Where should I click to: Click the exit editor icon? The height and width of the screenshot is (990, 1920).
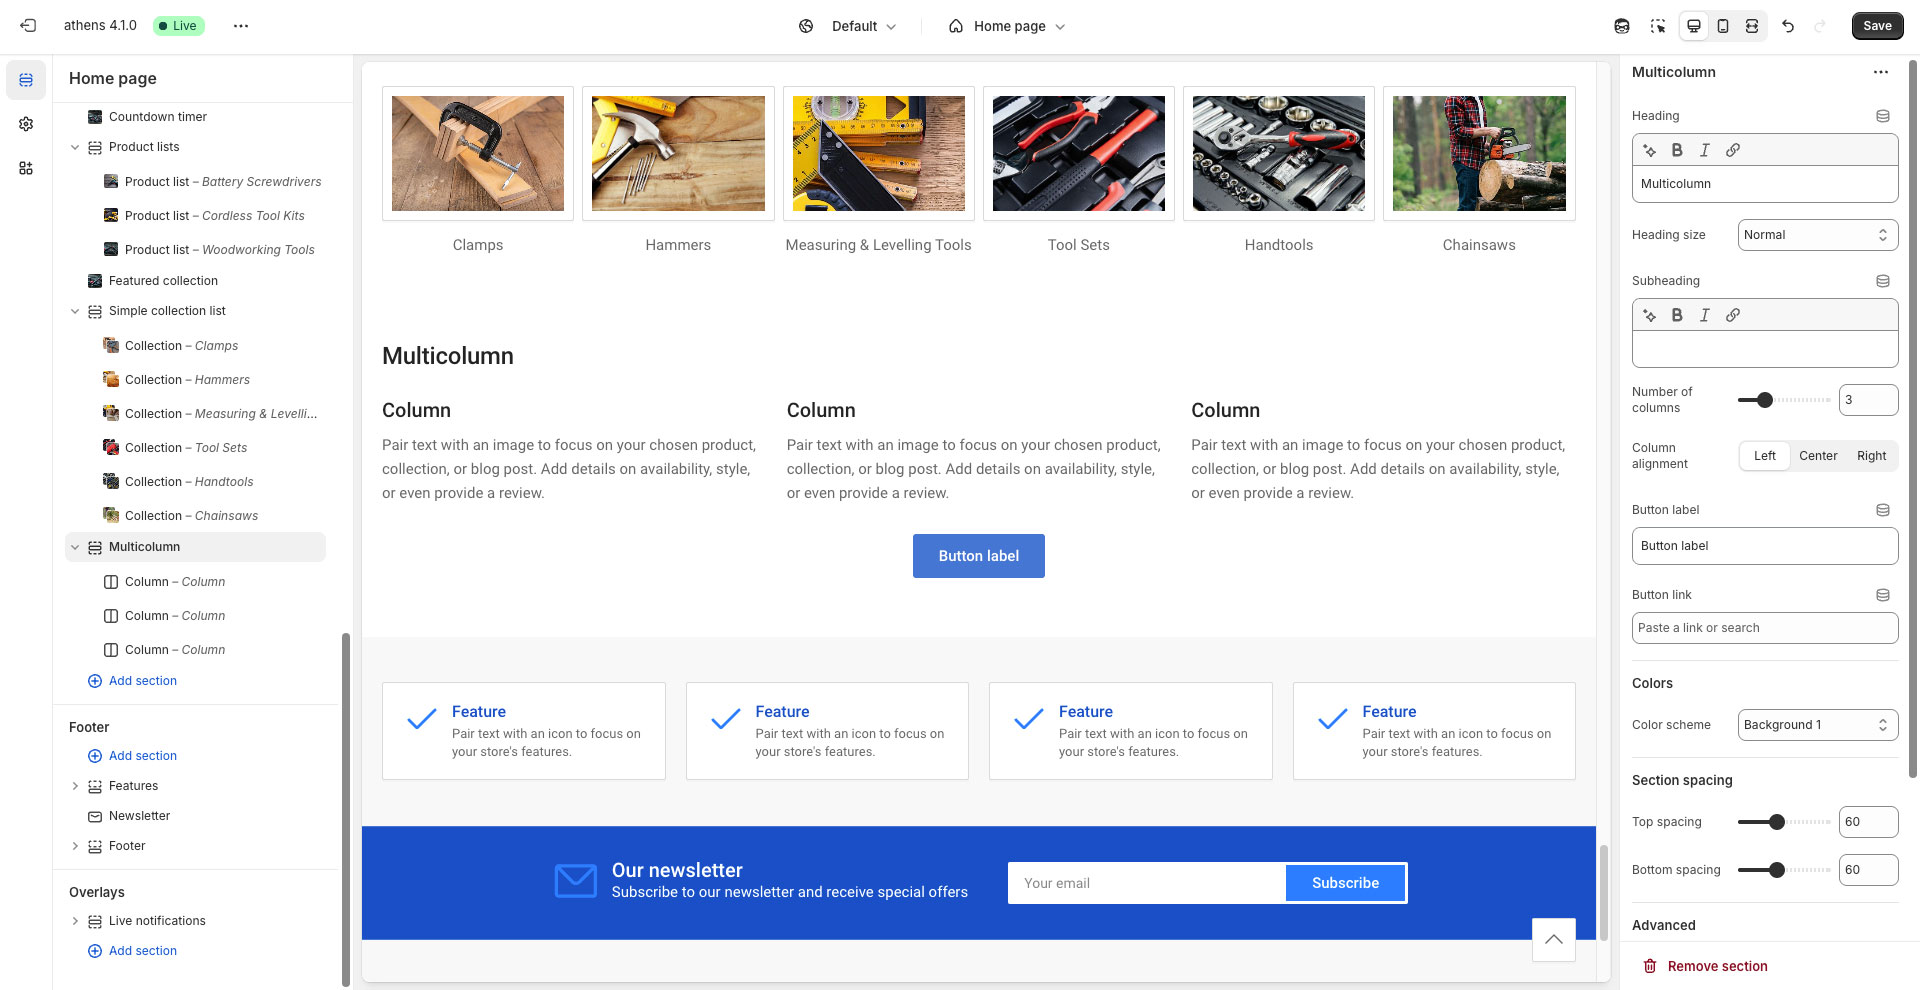(x=28, y=26)
